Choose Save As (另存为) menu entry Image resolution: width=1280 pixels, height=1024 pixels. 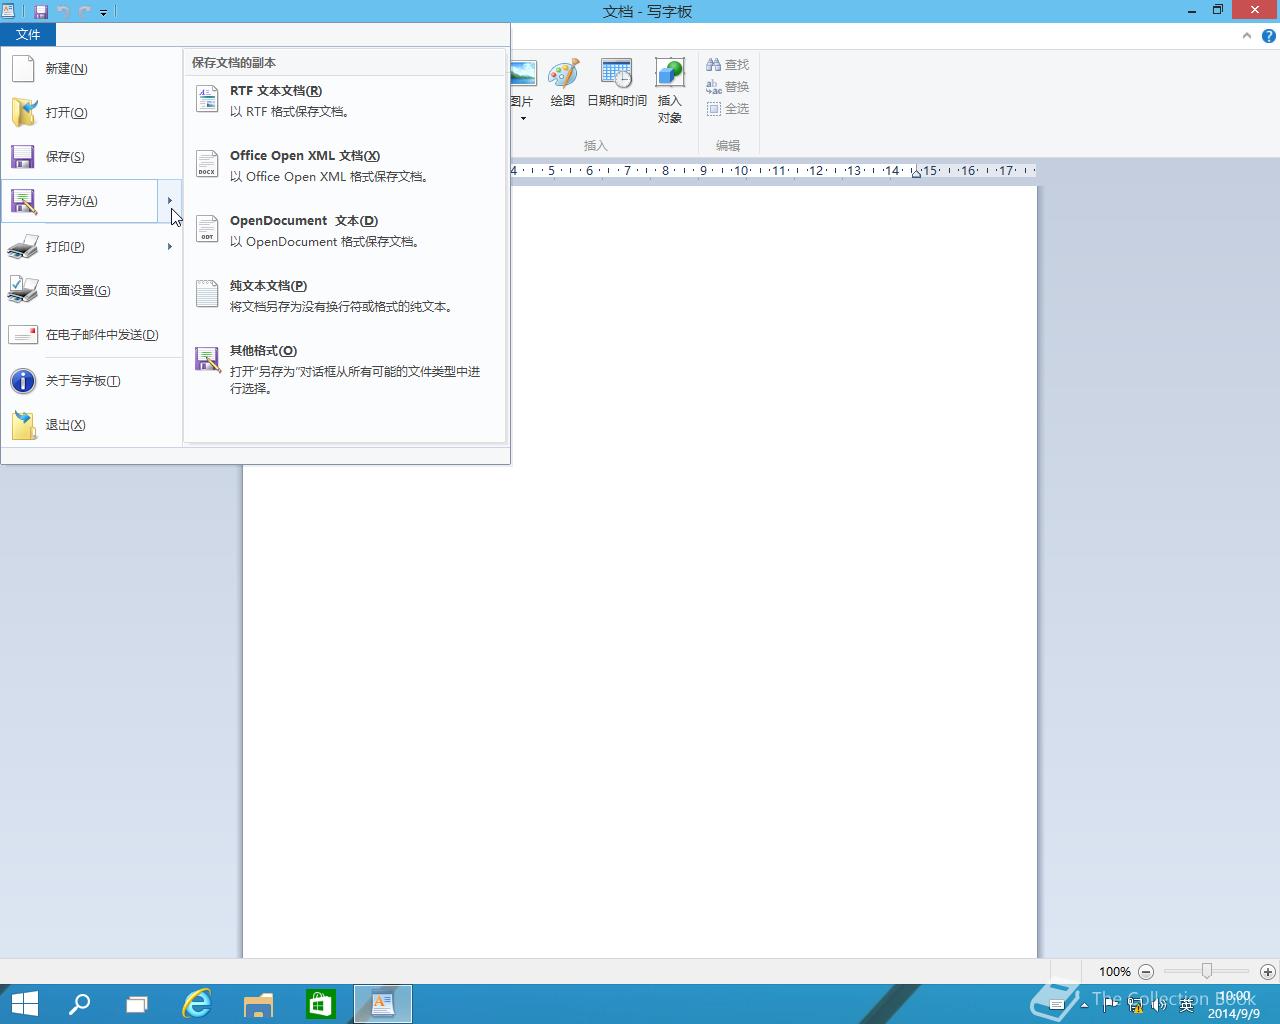(x=80, y=201)
